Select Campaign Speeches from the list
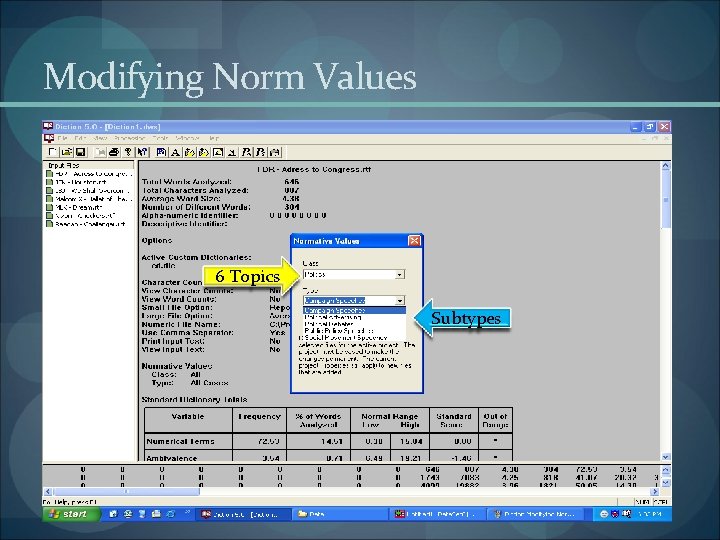 coord(354,310)
